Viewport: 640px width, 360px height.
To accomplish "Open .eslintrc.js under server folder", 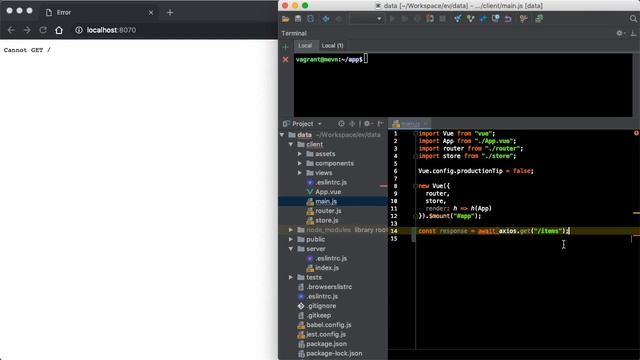I will [x=331, y=258].
